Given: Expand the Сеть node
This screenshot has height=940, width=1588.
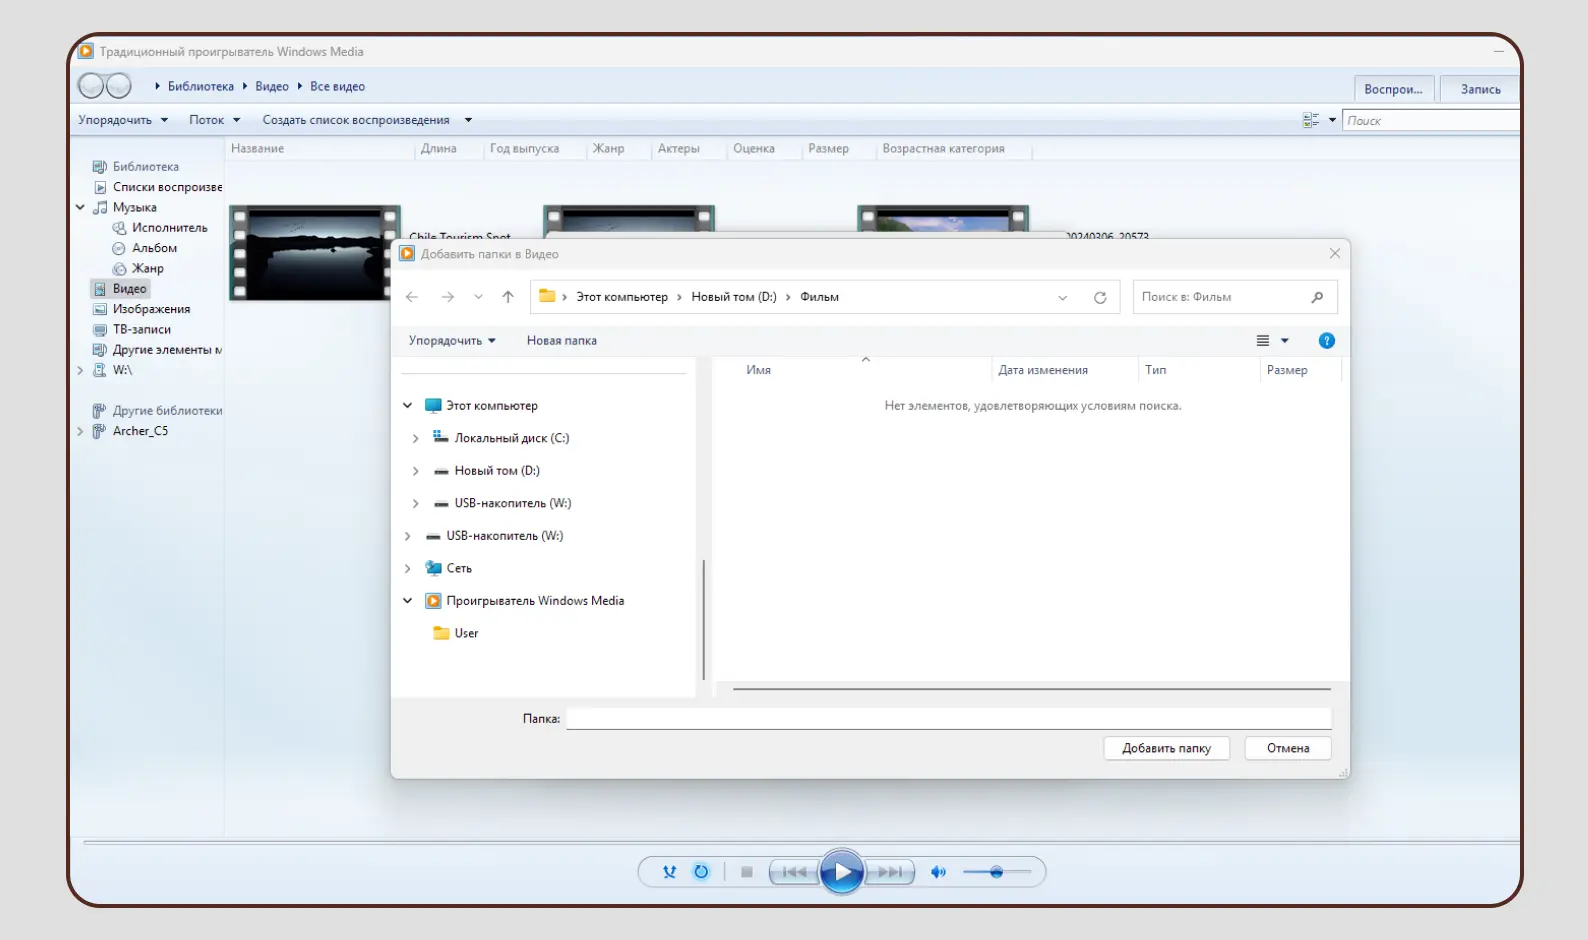Looking at the screenshot, I should tap(407, 568).
